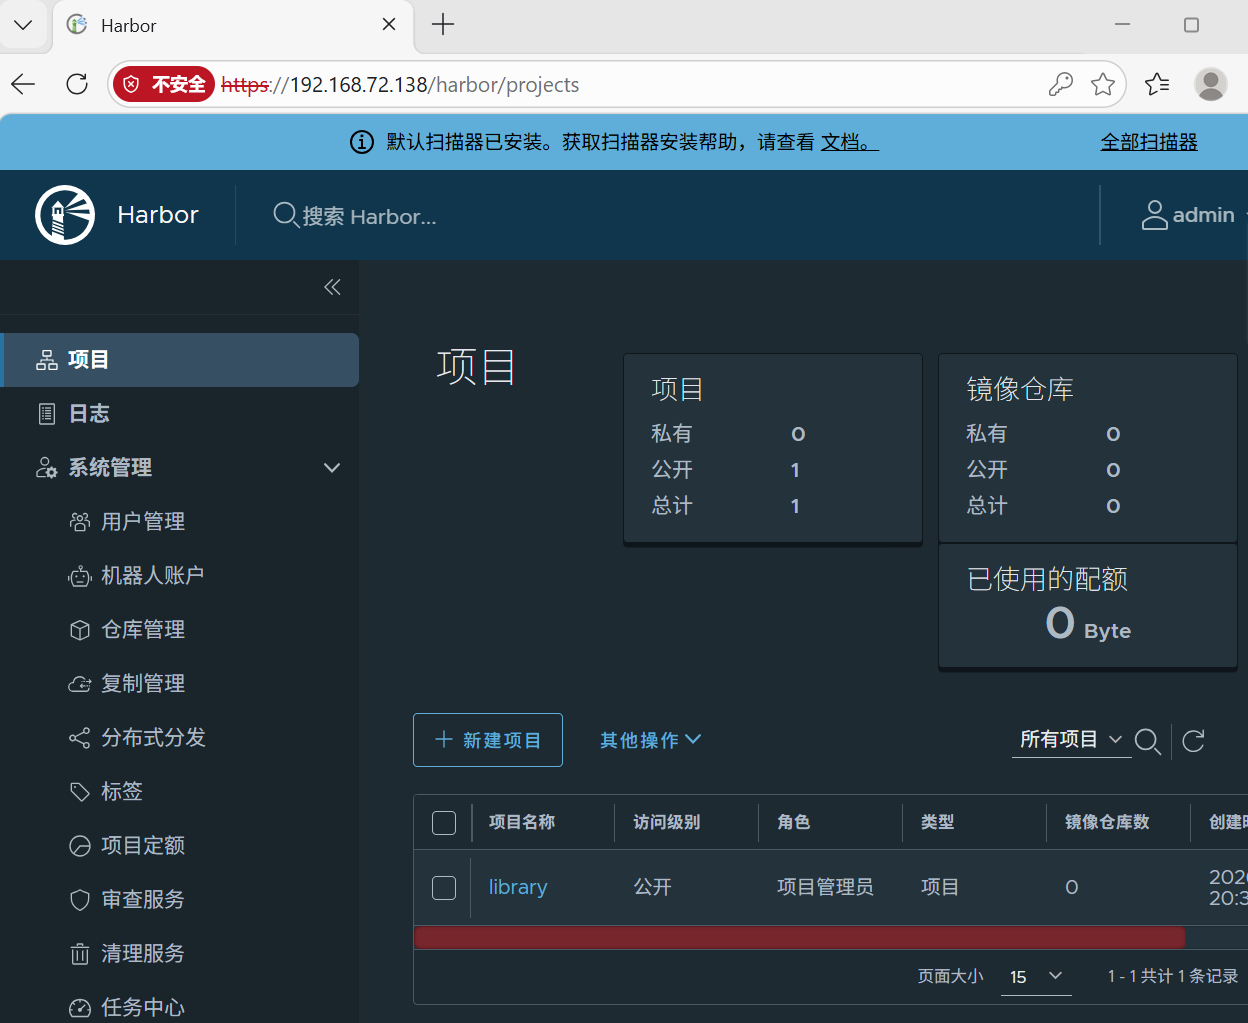Image resolution: width=1248 pixels, height=1023 pixels.
Task: Click the info icon in the scanner banner
Action: coord(362,143)
